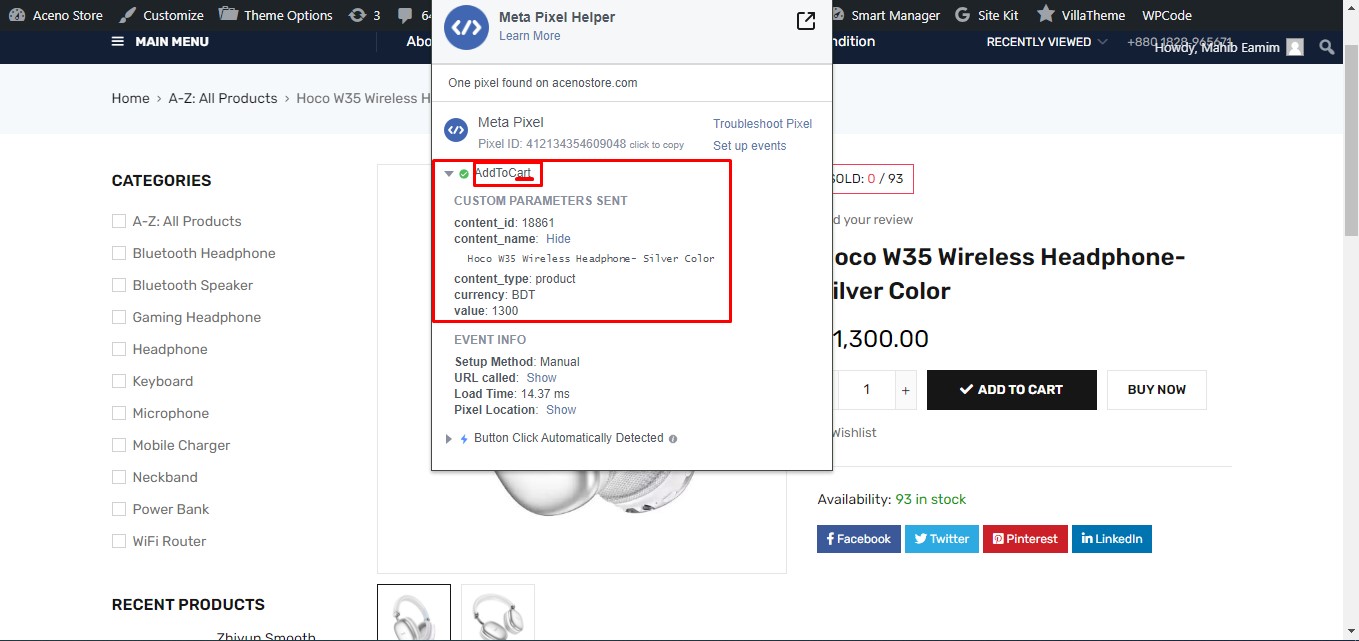
Task: Check the Bluetooth Headphone category checkbox
Action: point(119,253)
